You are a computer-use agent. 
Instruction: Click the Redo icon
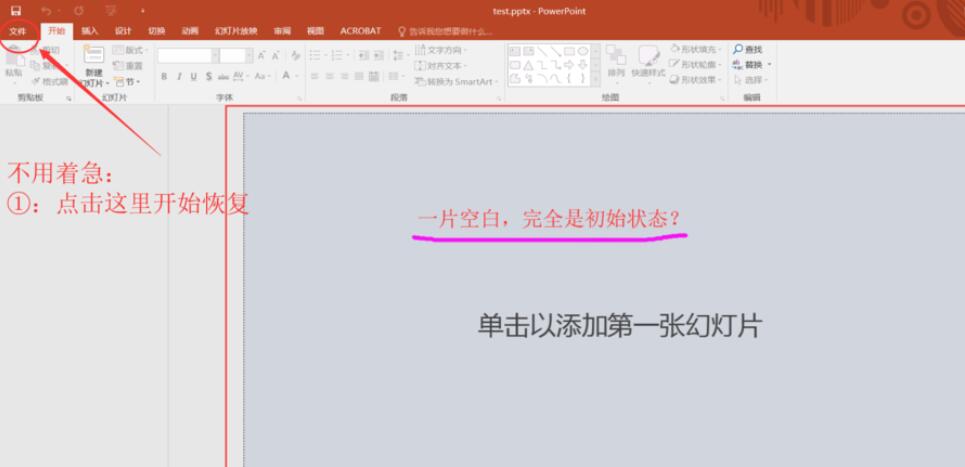click(x=79, y=11)
